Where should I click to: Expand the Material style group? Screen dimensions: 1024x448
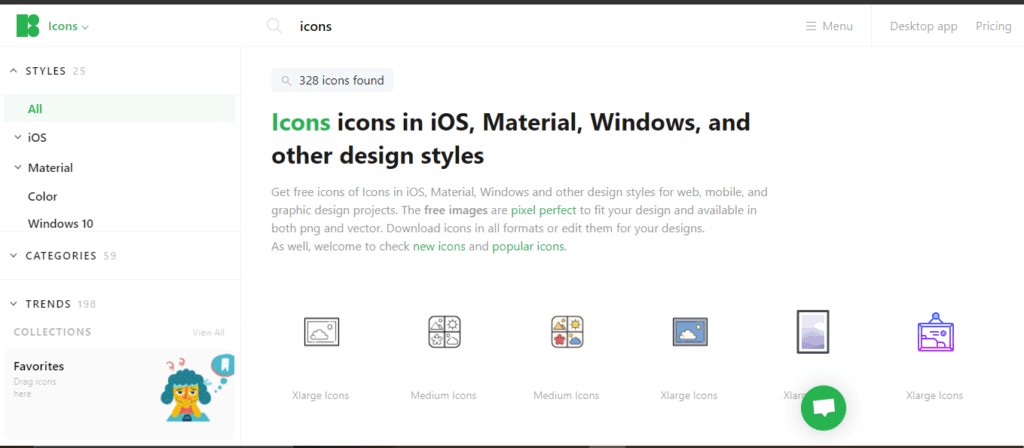pyautogui.click(x=44, y=168)
